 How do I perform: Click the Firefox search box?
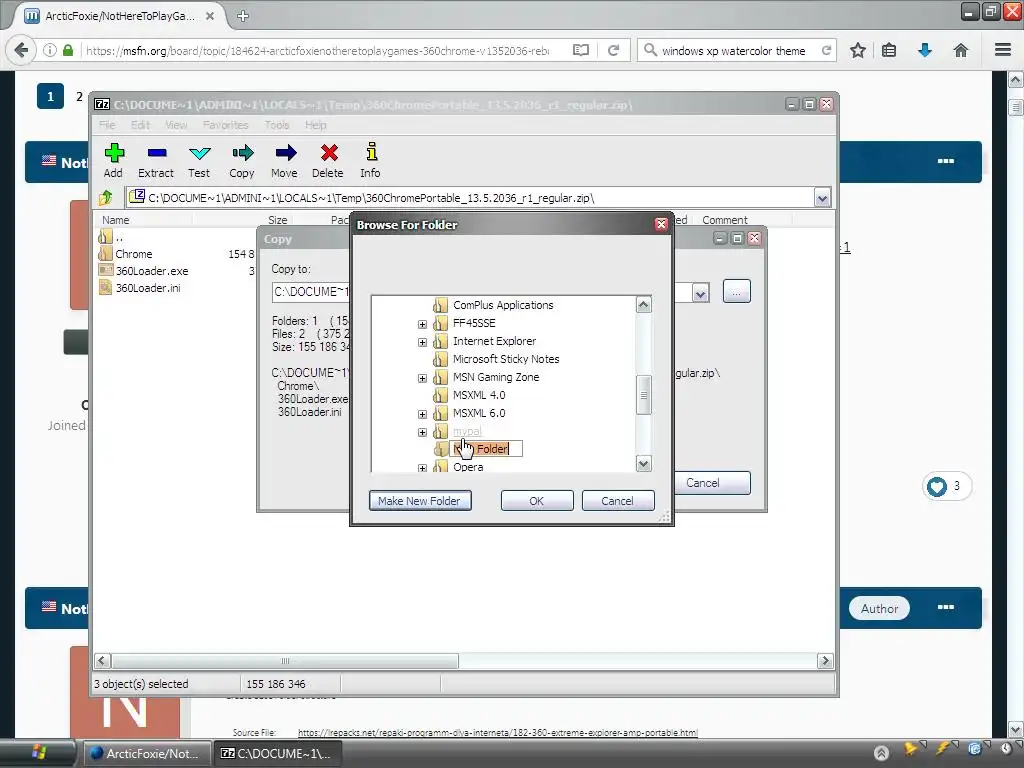[736, 50]
